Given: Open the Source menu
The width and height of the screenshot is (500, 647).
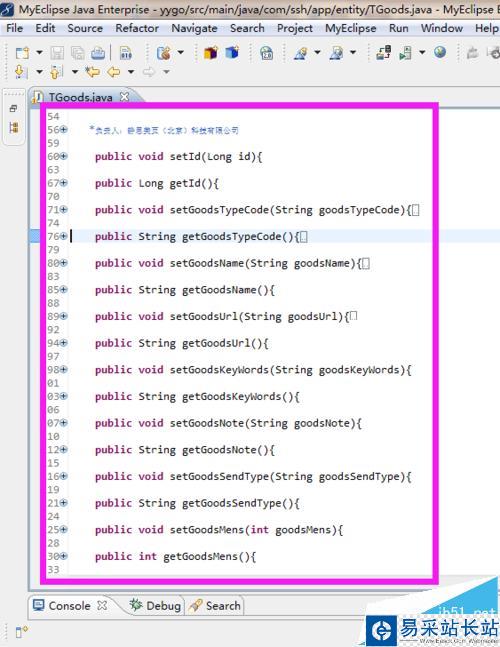Looking at the screenshot, I should coord(85,28).
